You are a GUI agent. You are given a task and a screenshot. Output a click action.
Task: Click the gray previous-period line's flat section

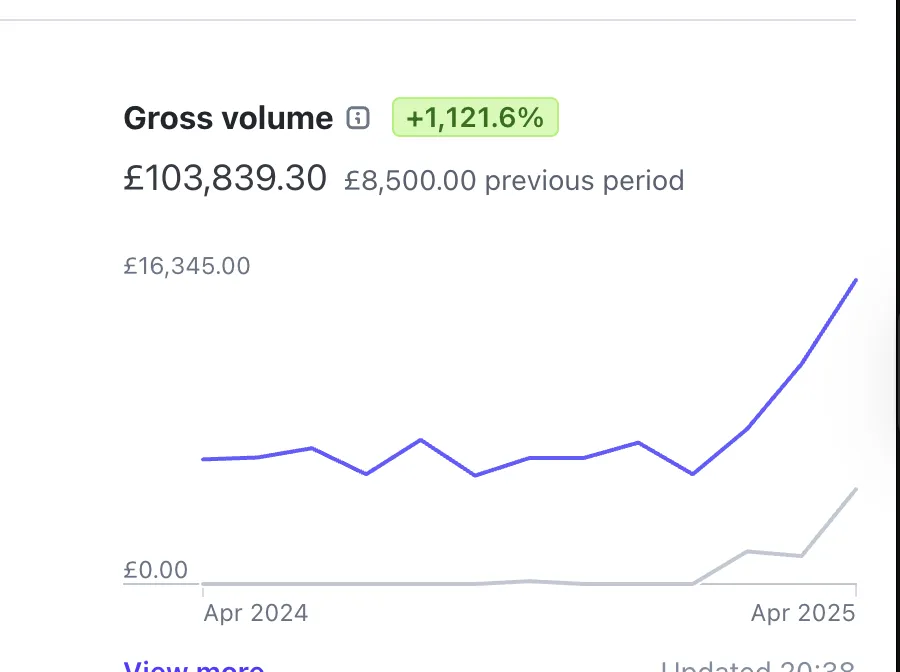pos(400,583)
